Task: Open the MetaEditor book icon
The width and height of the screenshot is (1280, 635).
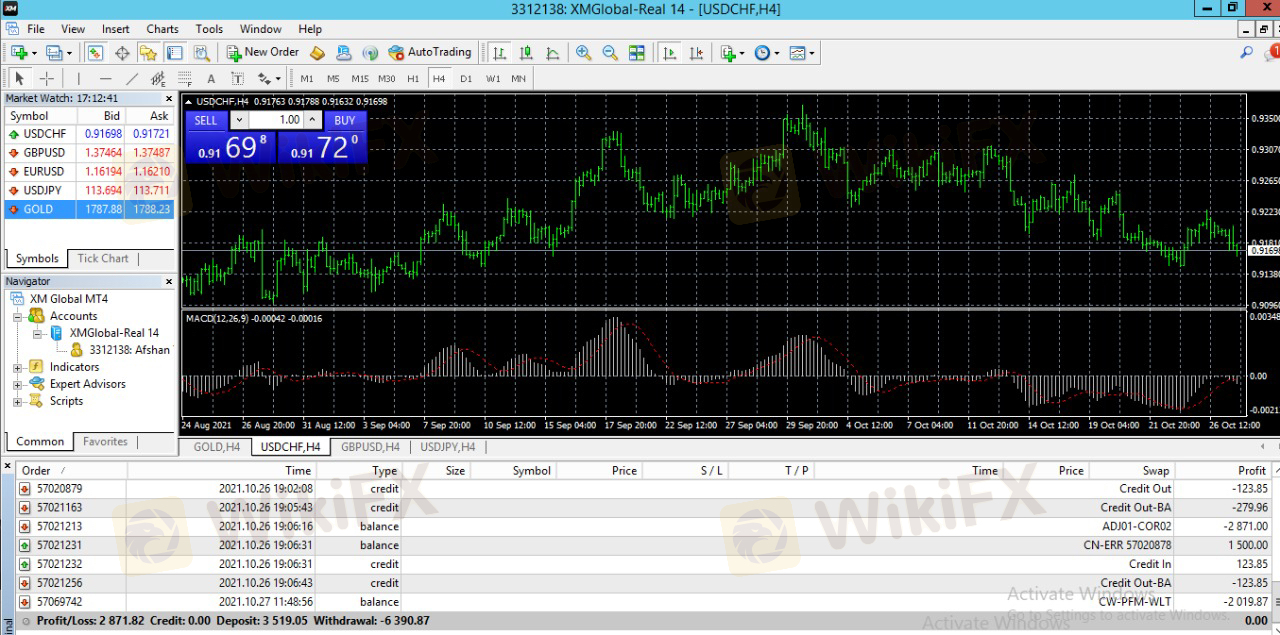Action: coord(317,52)
